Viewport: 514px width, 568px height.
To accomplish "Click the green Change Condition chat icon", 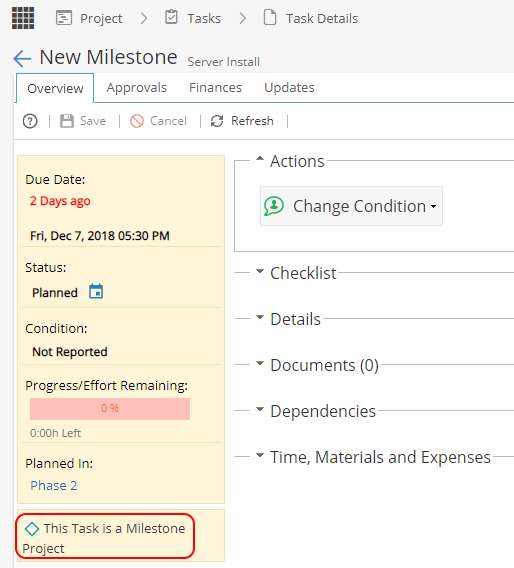I will (274, 206).
